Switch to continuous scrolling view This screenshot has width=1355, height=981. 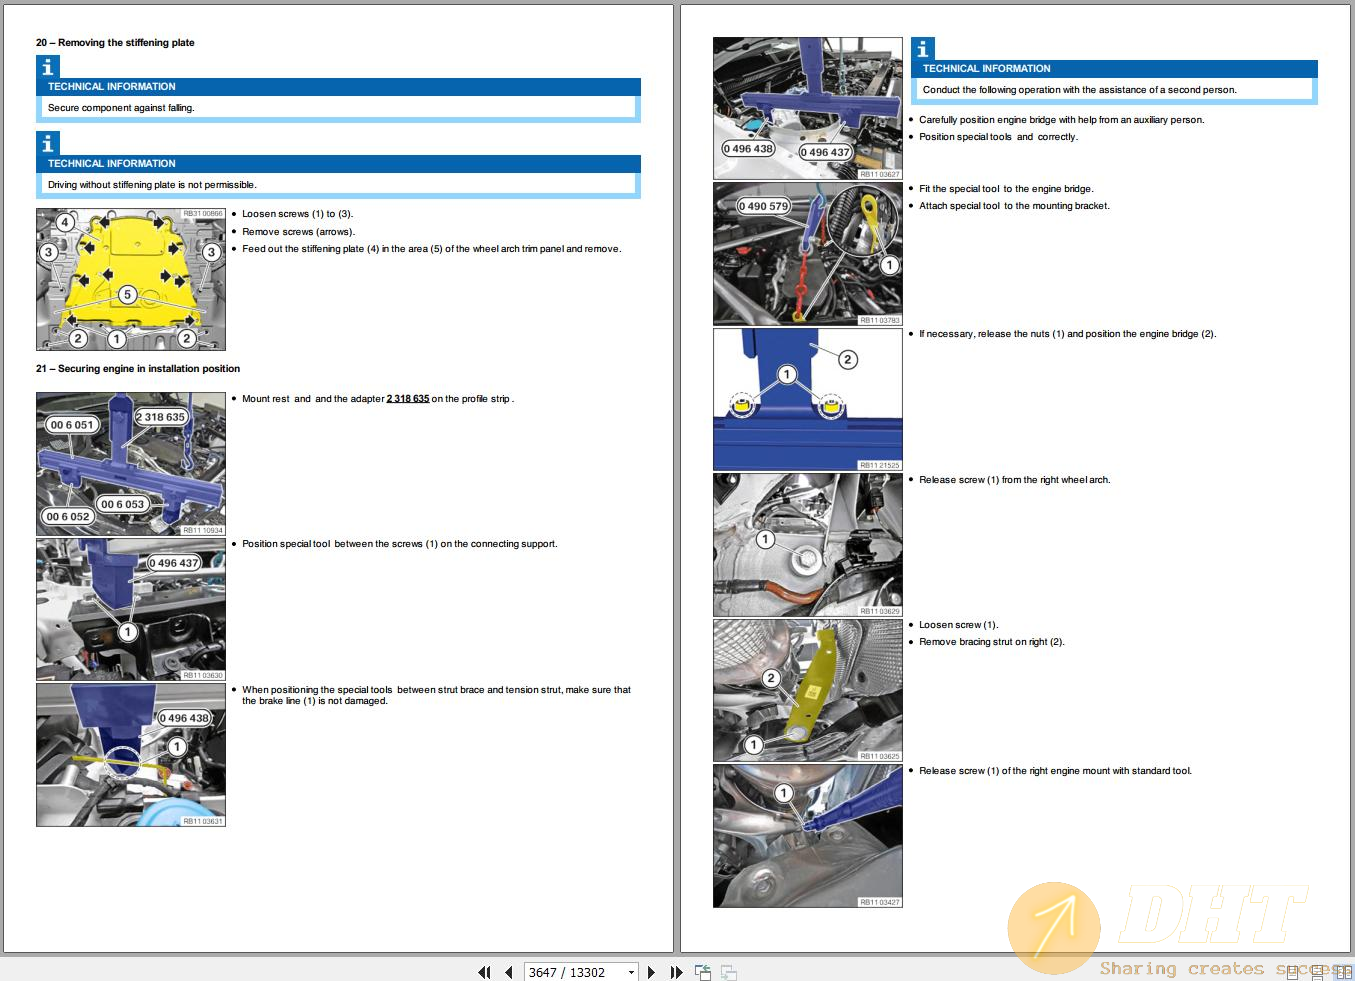(1317, 974)
